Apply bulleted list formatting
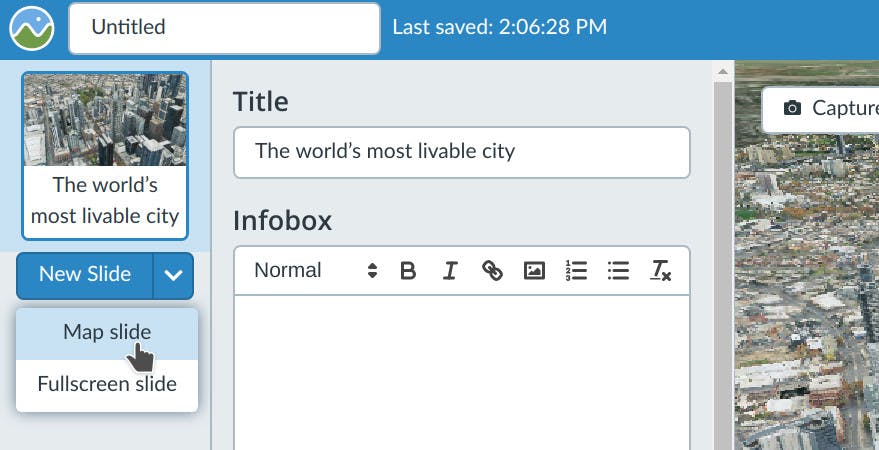This screenshot has height=450, width=879. (618, 271)
